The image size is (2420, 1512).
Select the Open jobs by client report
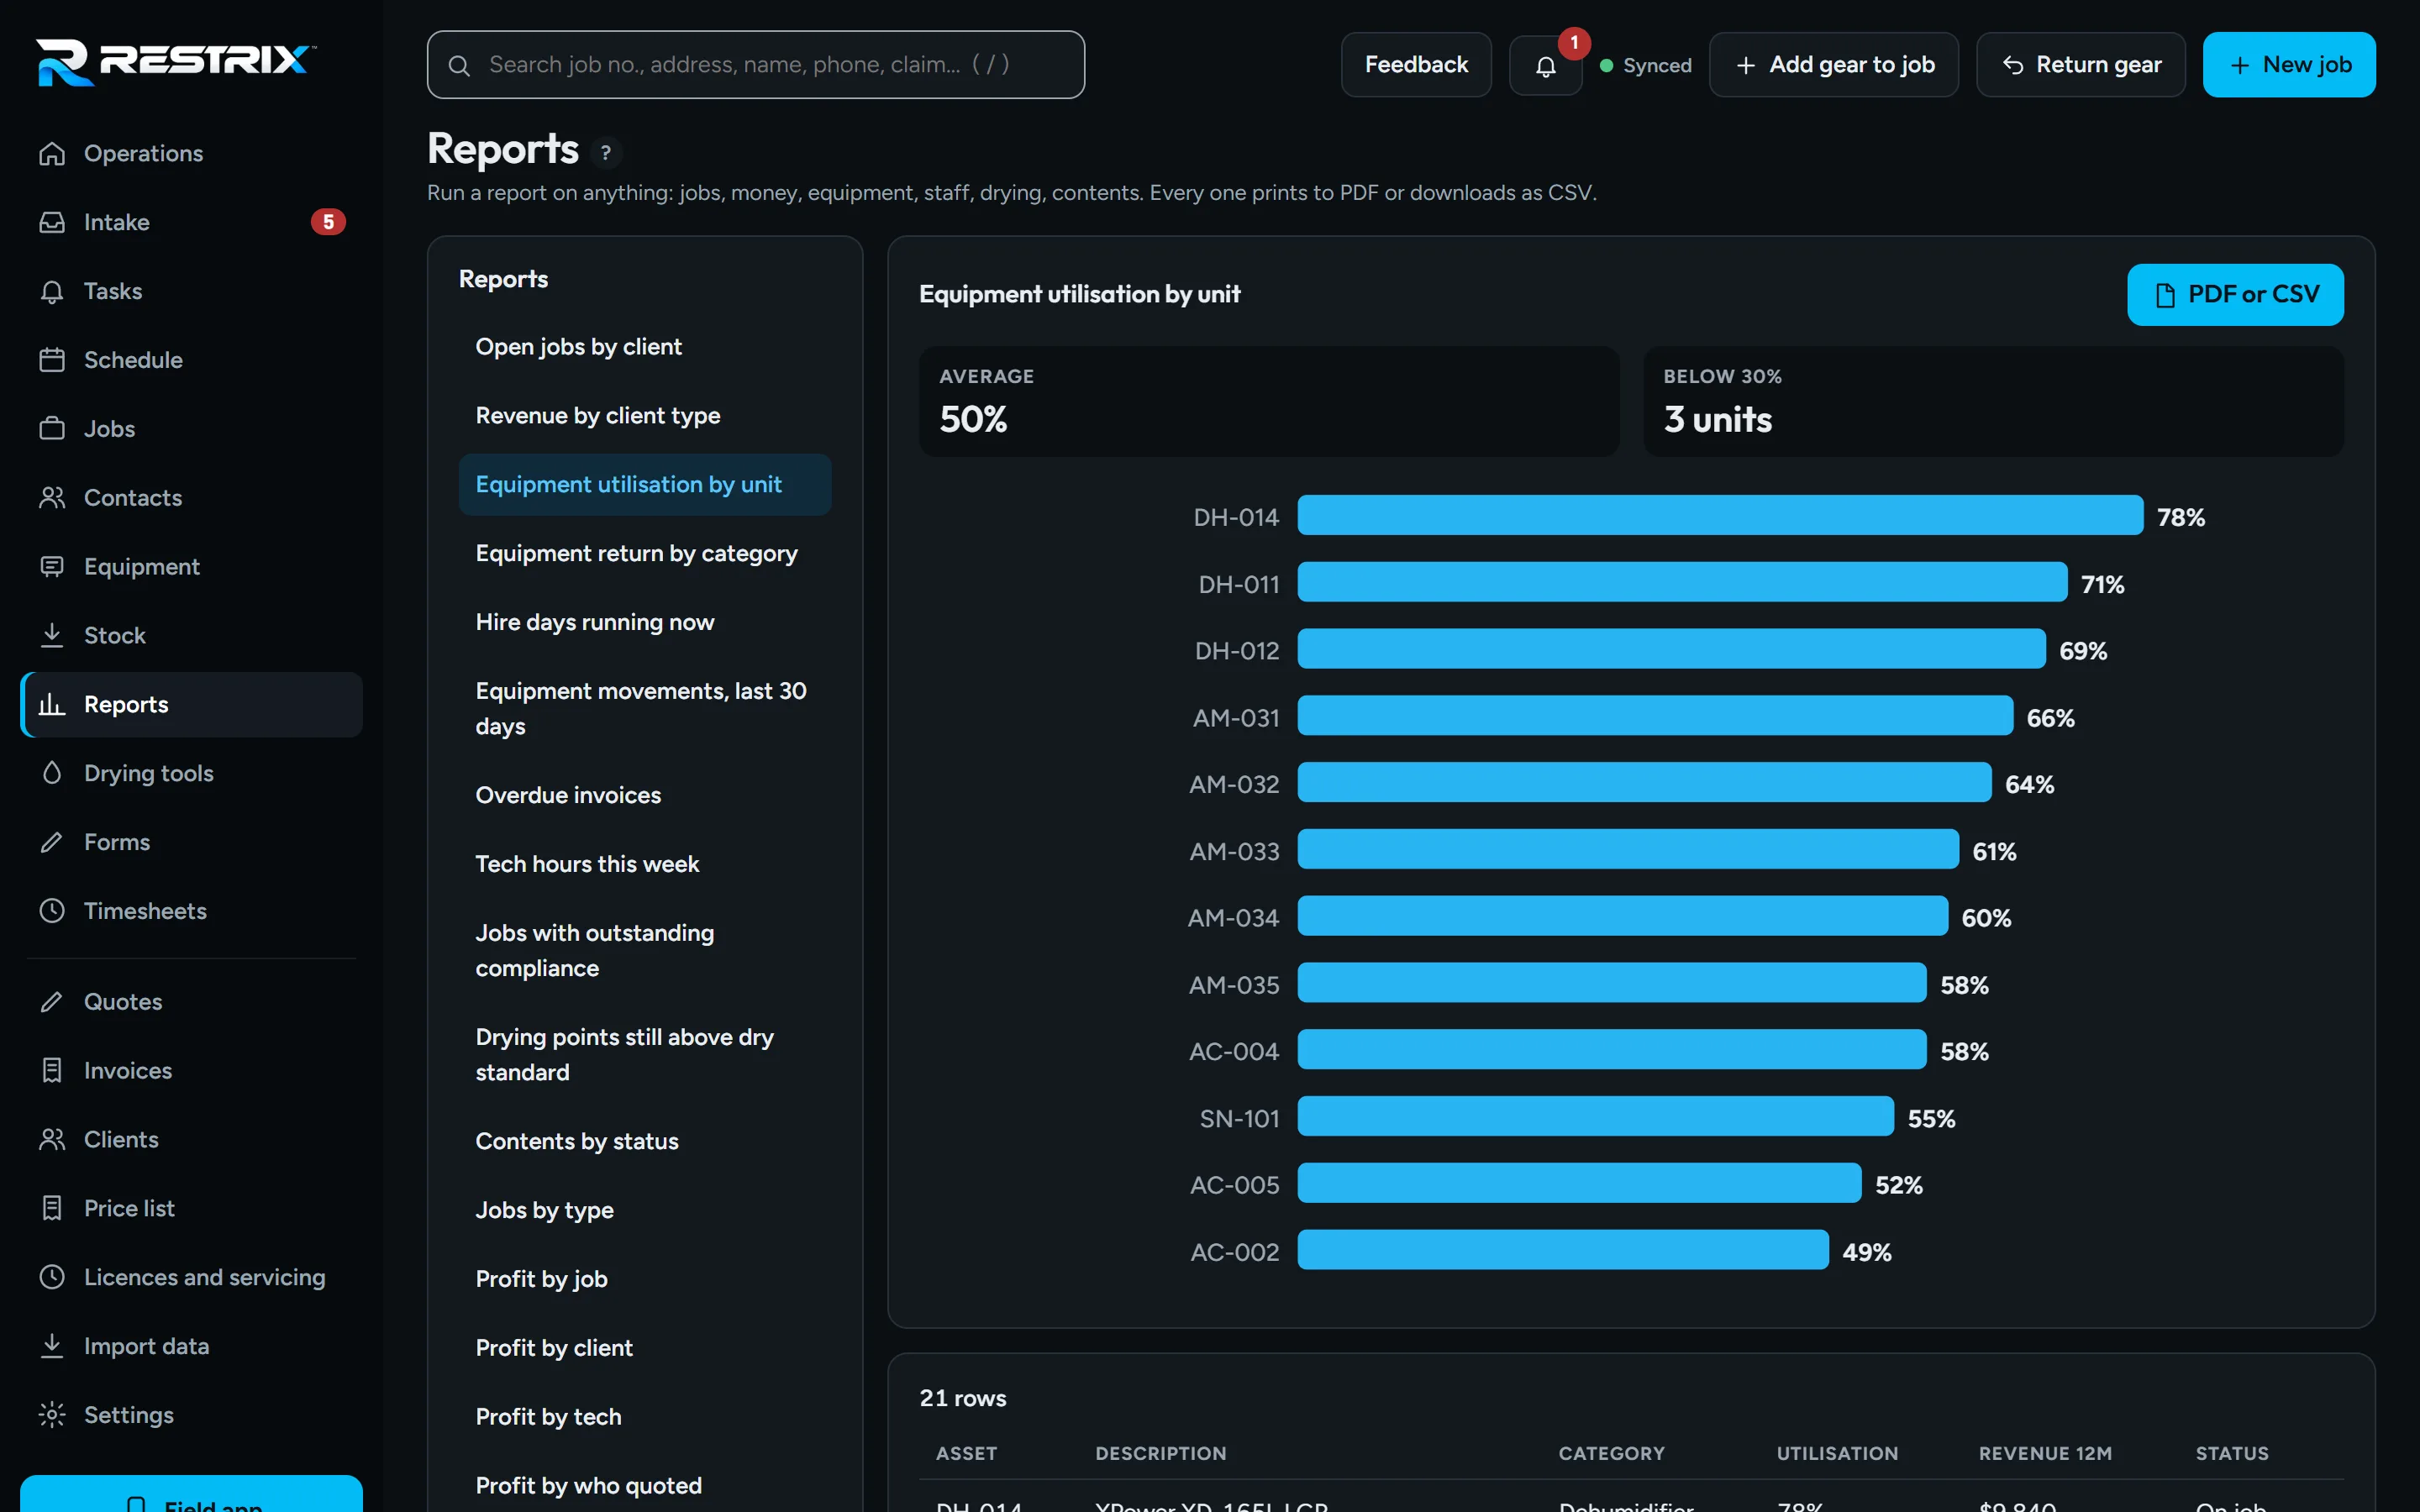(644, 347)
